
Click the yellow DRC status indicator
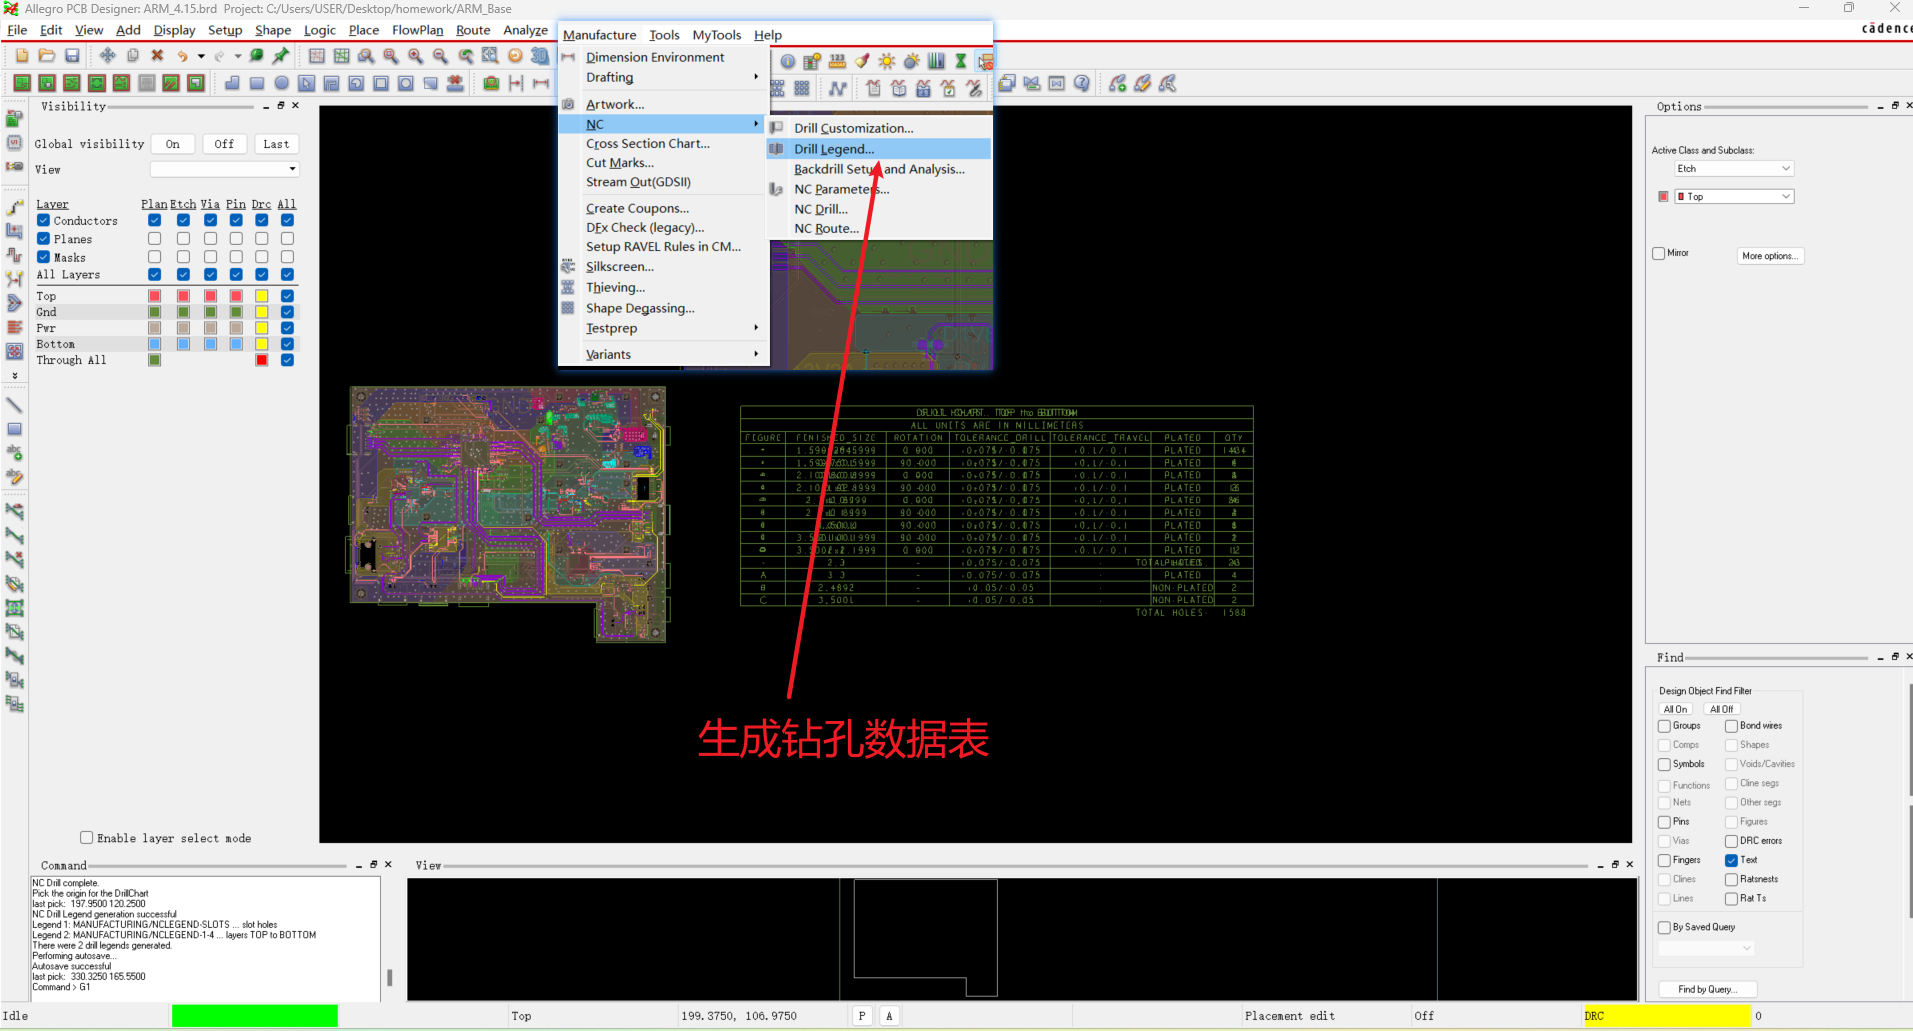tap(1667, 1016)
